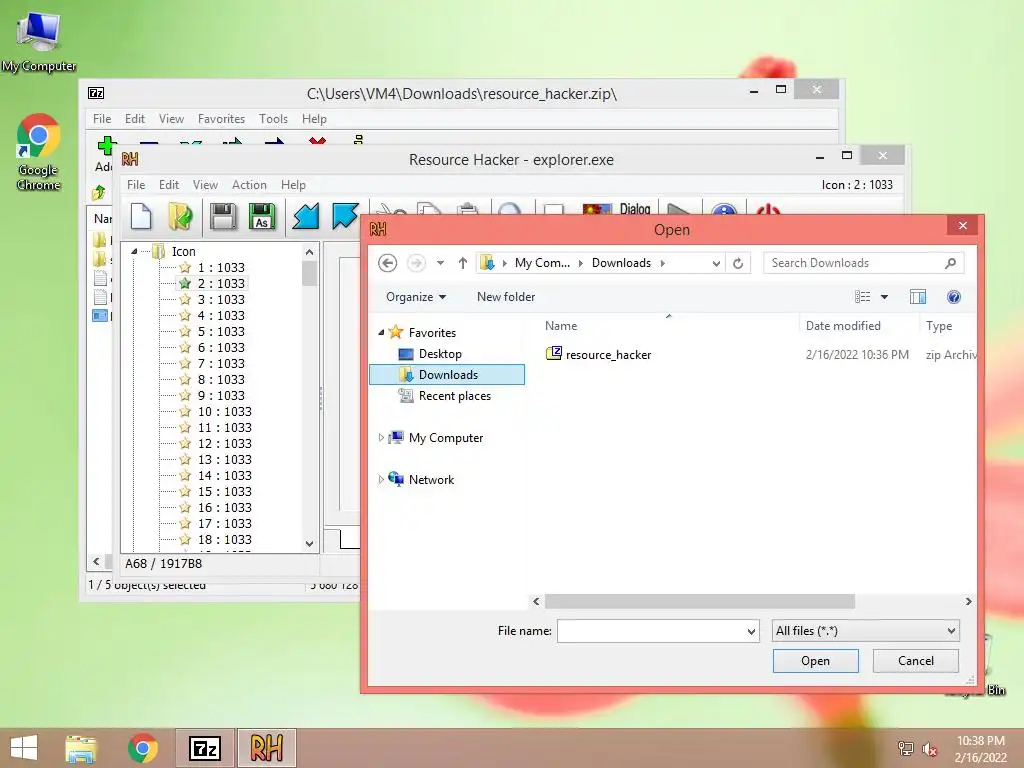This screenshot has height=768, width=1024.
Task: Open Chrome from taskbar
Action: click(x=142, y=748)
